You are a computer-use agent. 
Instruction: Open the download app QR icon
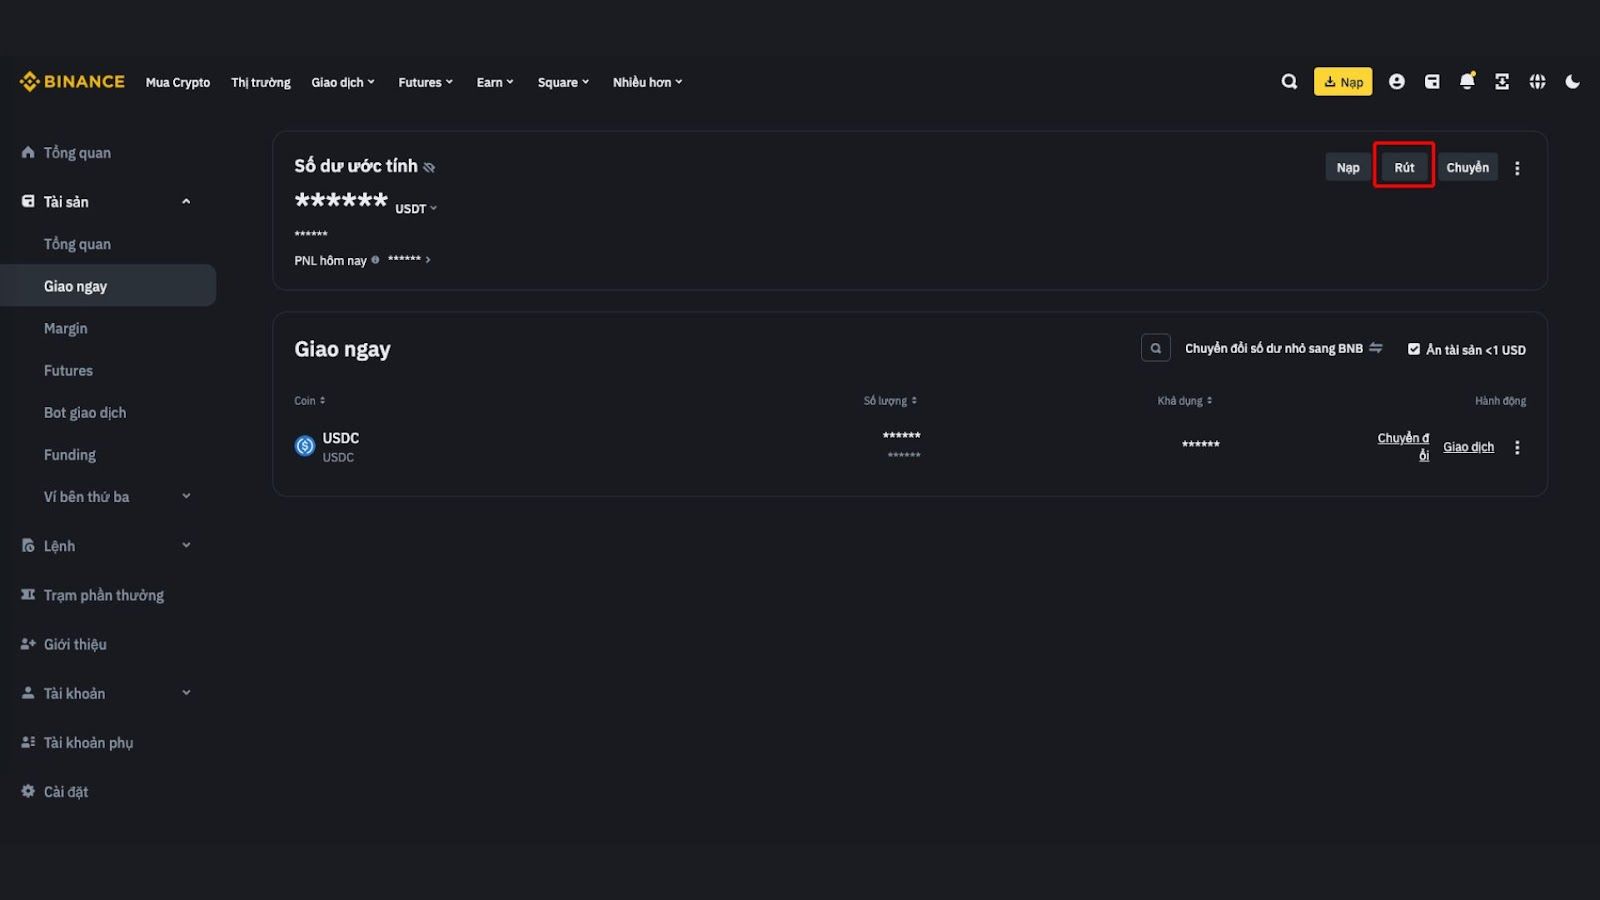pyautogui.click(x=1502, y=82)
